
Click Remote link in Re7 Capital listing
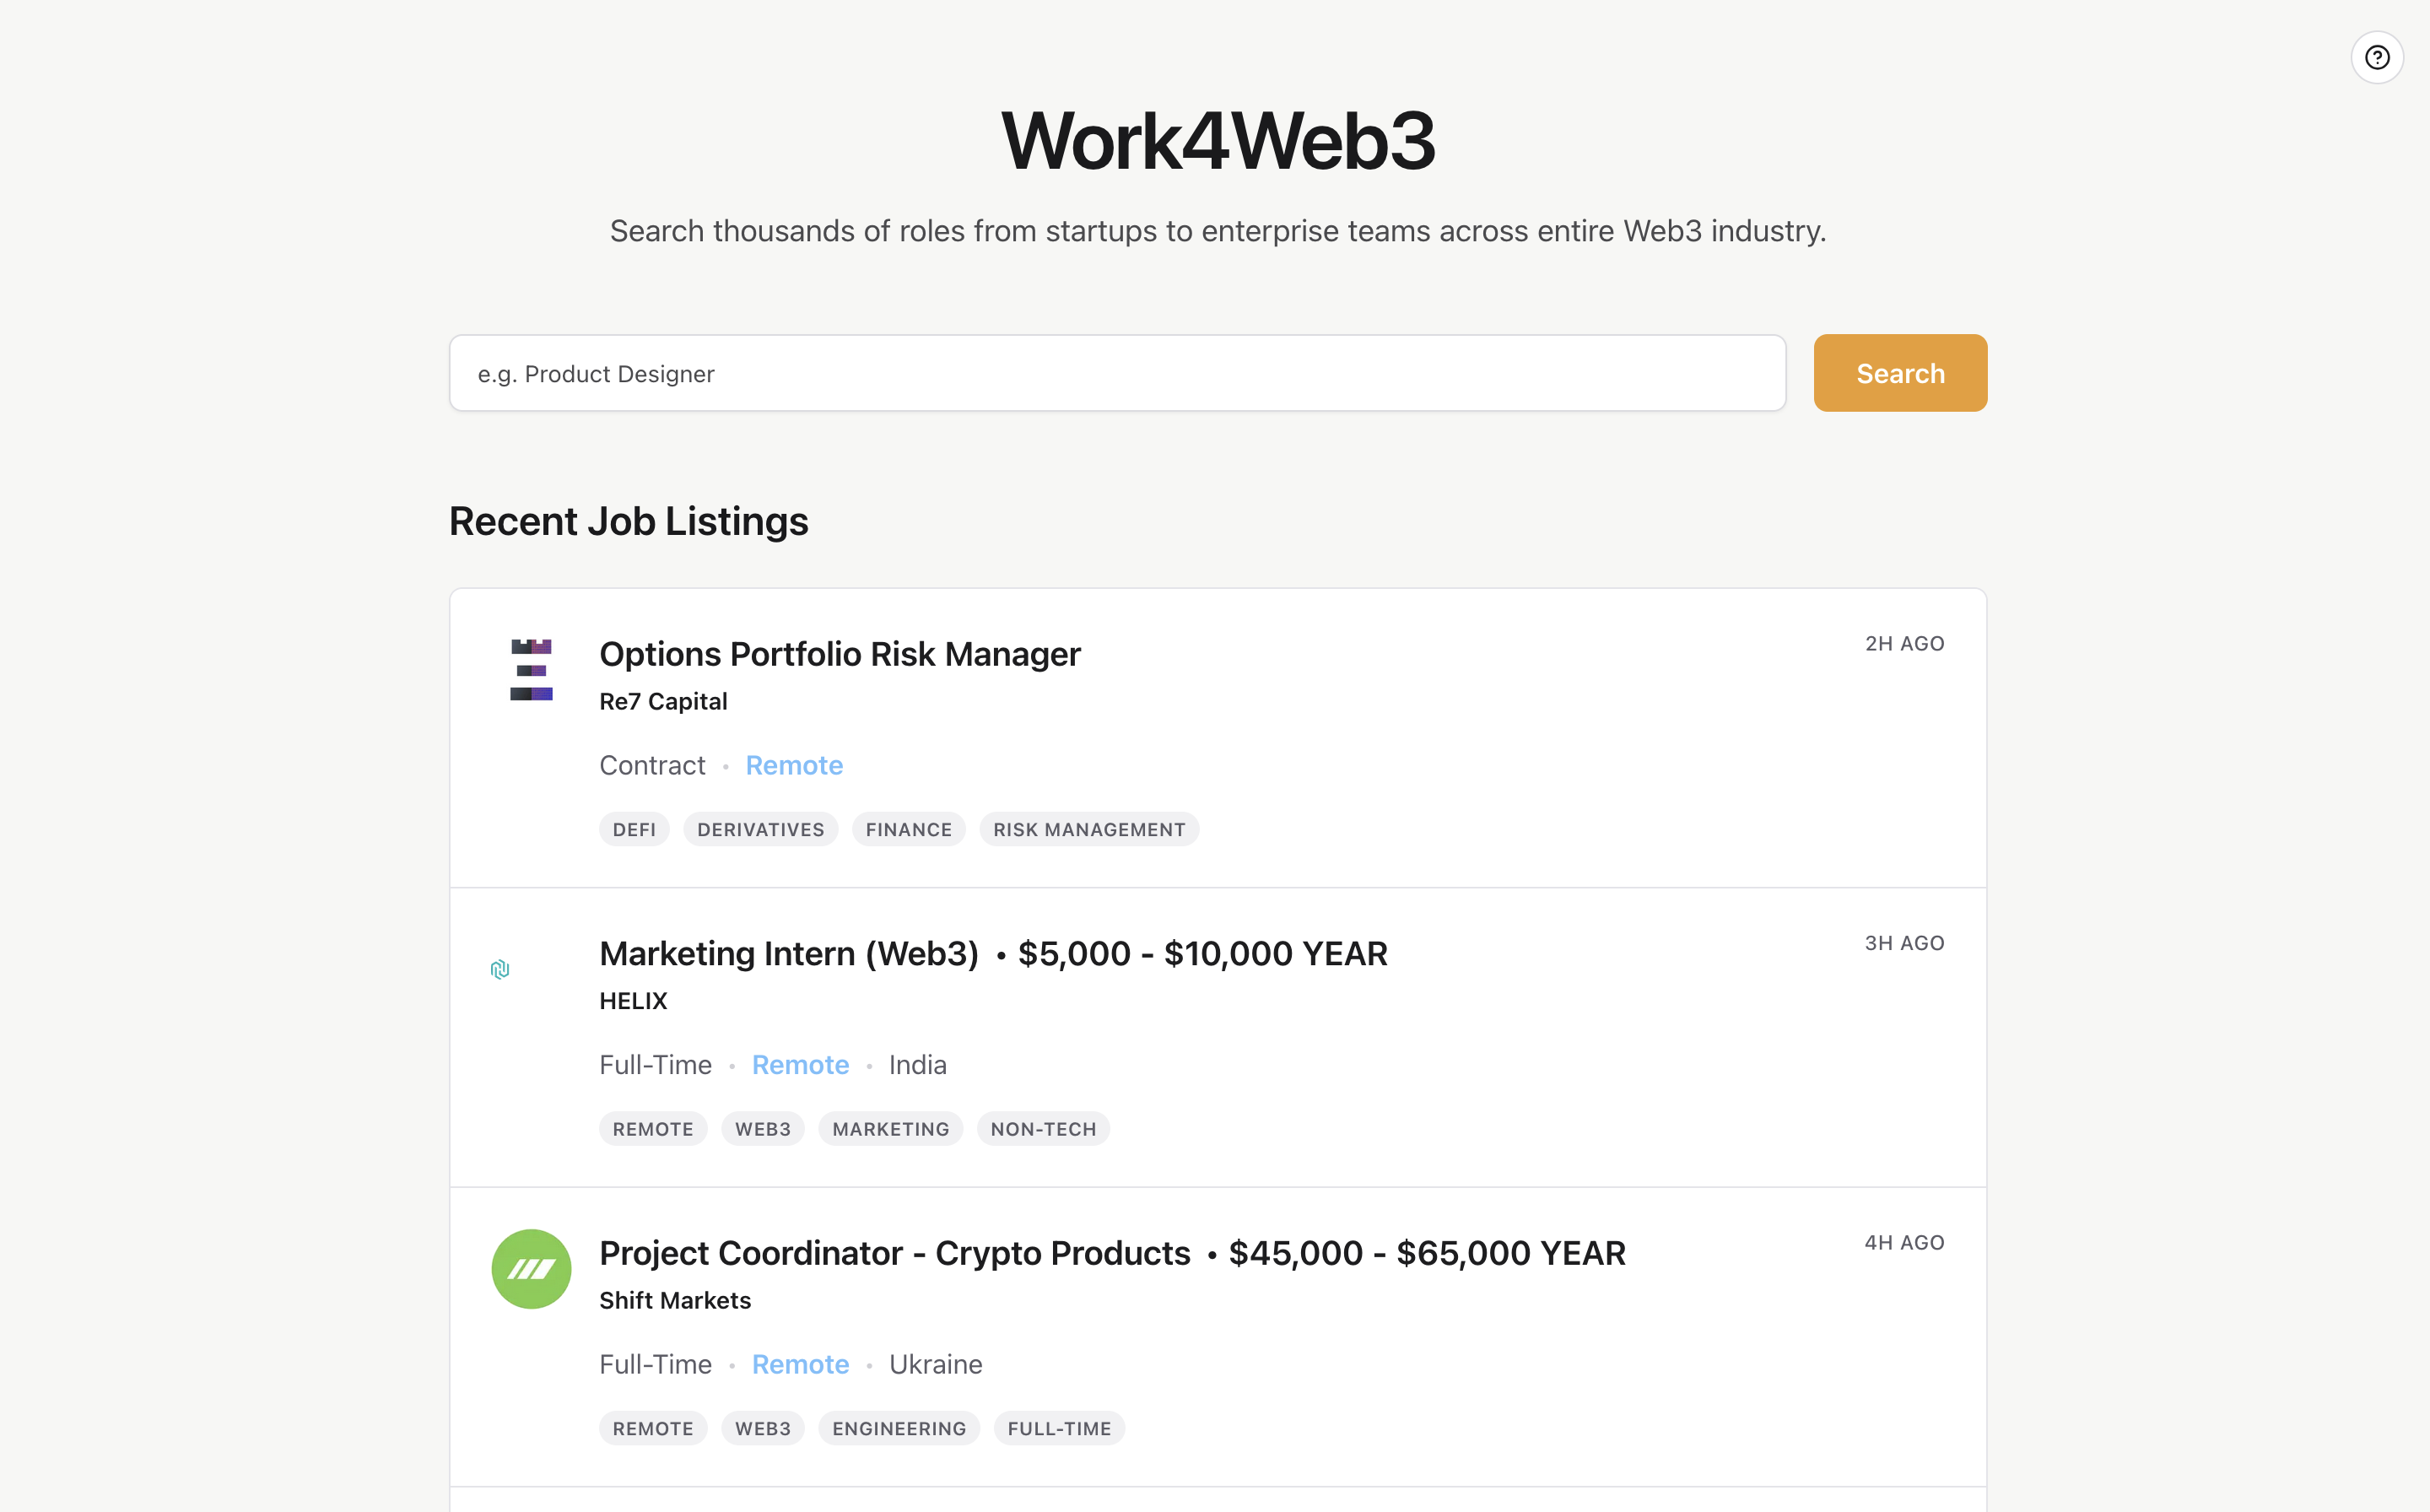pos(794,765)
